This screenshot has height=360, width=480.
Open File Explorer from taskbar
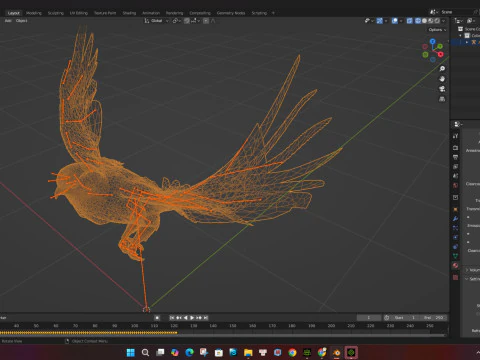248,352
